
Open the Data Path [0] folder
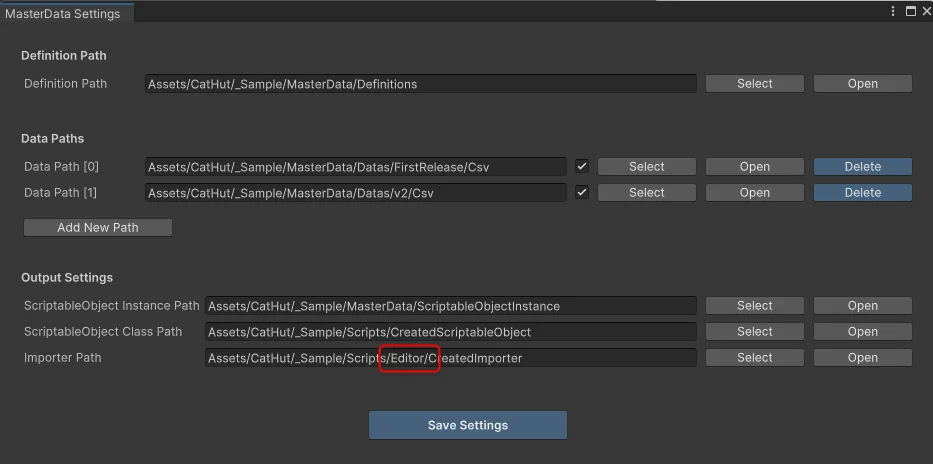pyautogui.click(x=754, y=167)
